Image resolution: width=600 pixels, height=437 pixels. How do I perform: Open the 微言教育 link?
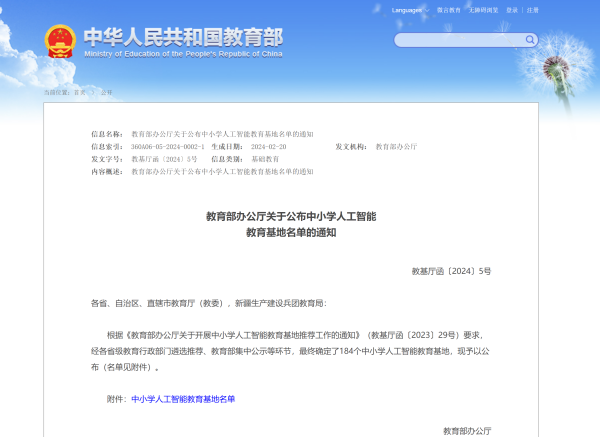pyautogui.click(x=448, y=10)
